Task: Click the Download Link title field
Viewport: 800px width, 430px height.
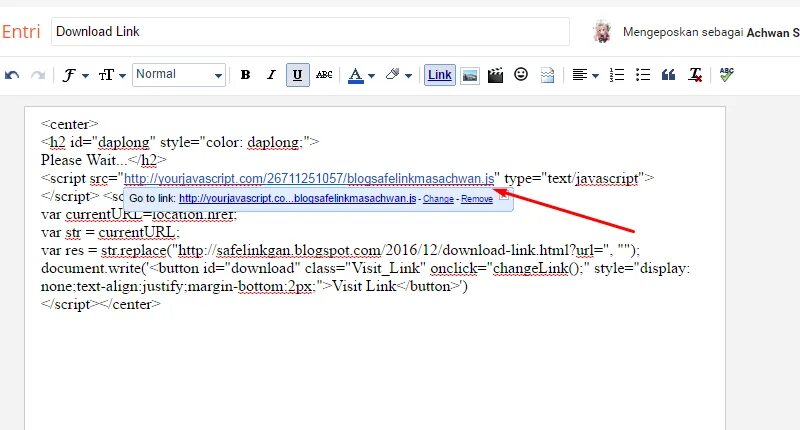Action: coord(310,32)
